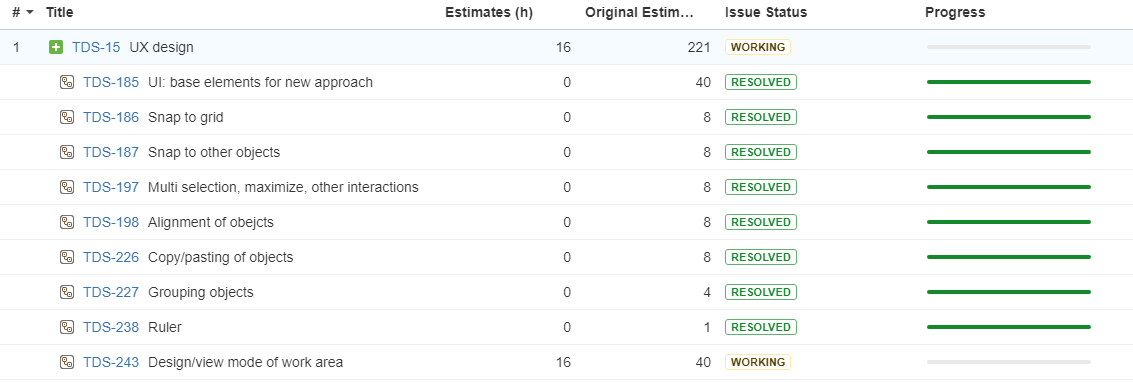This screenshot has width=1133, height=382.
Task: Open issue link TDS-198
Action: tap(111, 222)
